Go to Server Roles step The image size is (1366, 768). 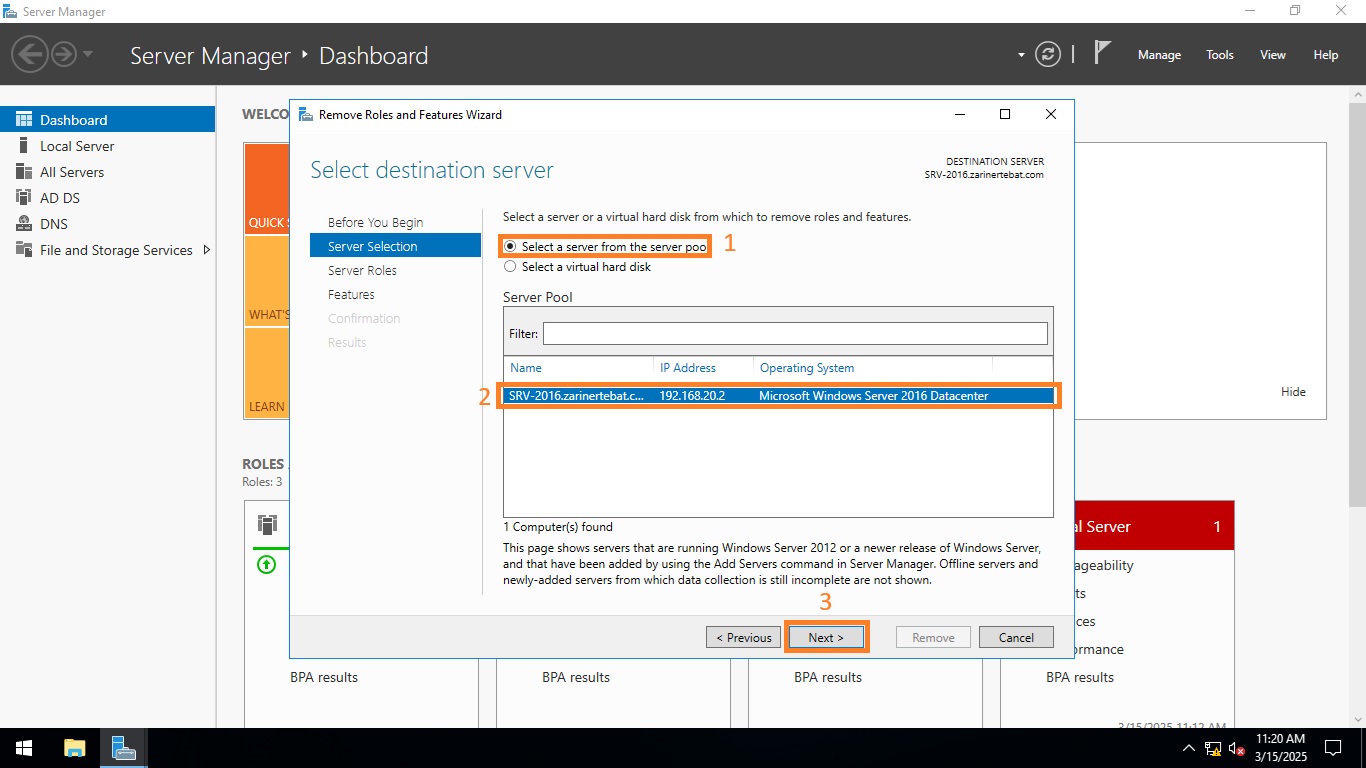point(362,270)
